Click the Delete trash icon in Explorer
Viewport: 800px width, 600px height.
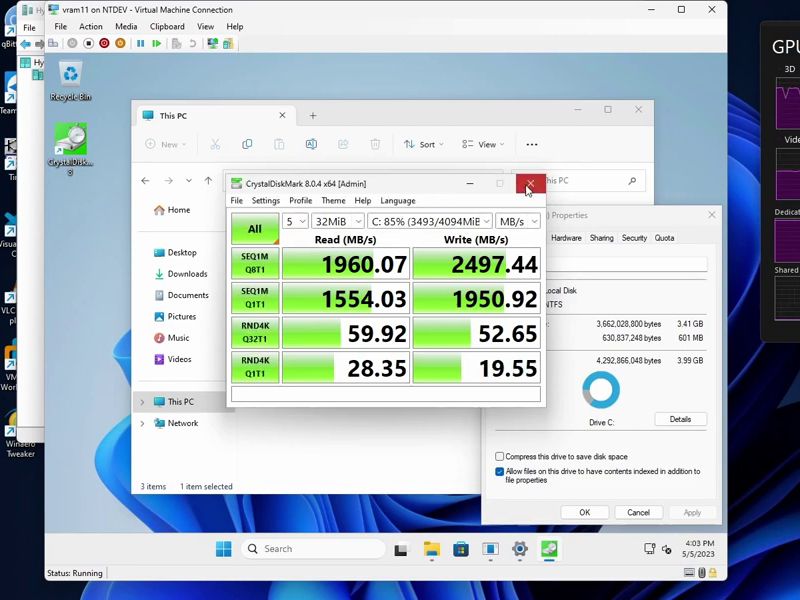(375, 144)
